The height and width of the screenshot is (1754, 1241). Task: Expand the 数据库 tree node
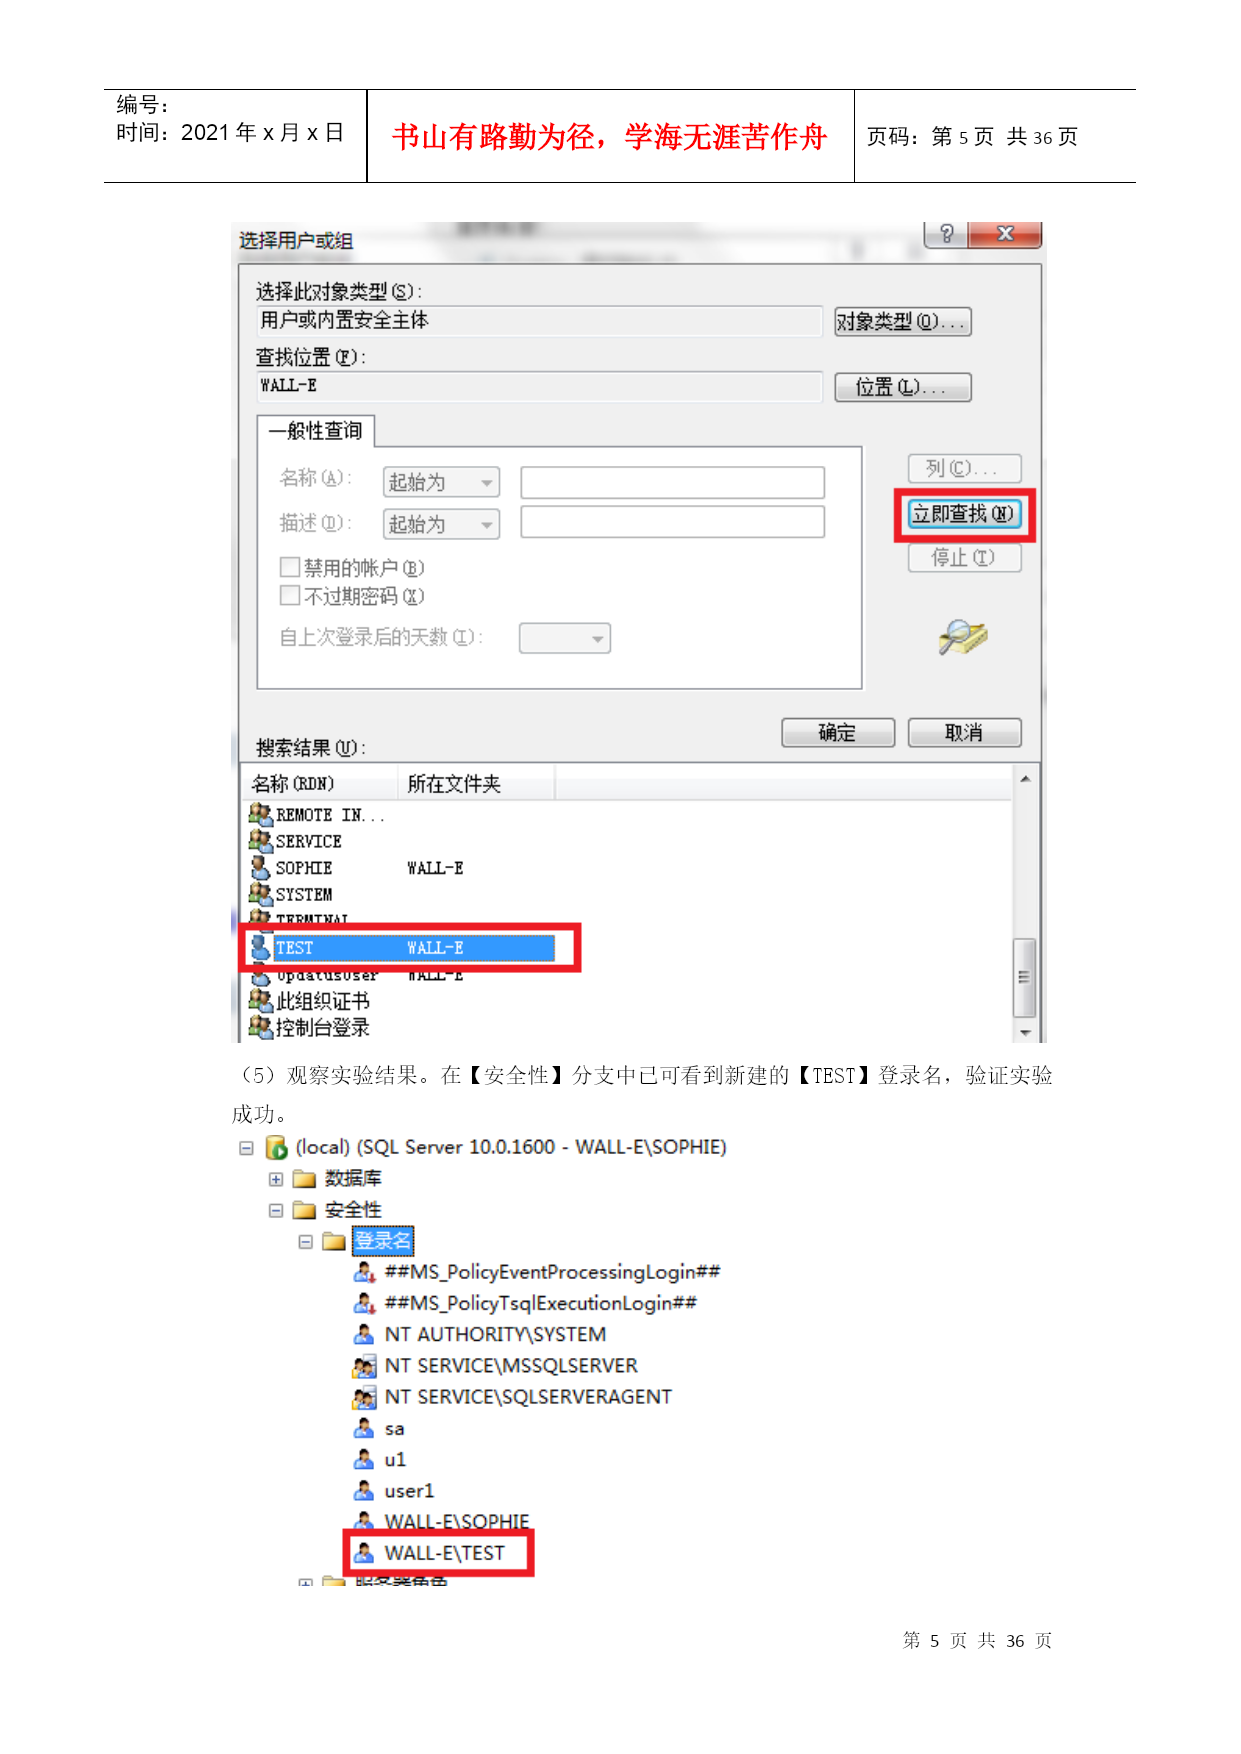click(x=276, y=1179)
